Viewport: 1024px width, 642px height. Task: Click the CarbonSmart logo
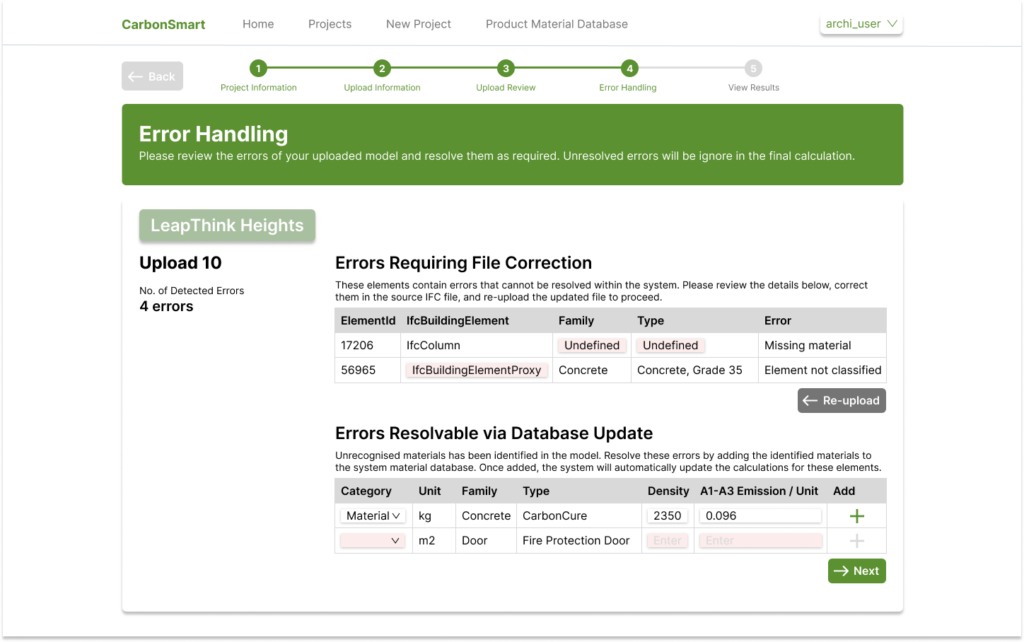(x=163, y=23)
